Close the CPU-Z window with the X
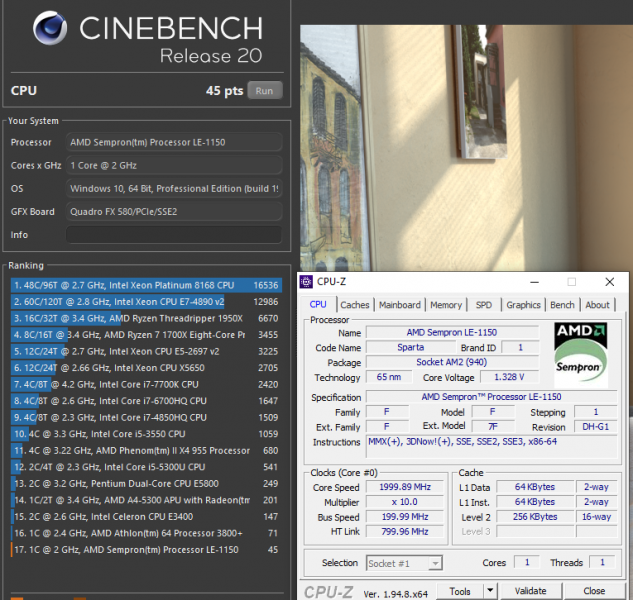633x600 pixels. point(610,282)
